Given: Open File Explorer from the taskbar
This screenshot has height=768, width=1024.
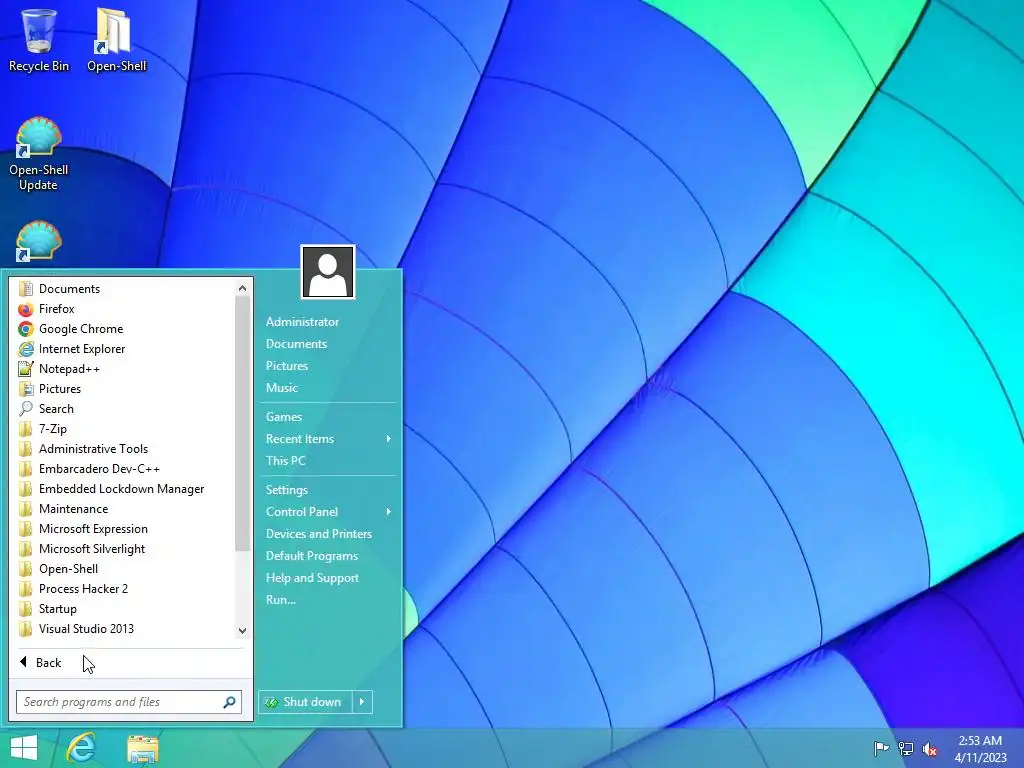Looking at the screenshot, I should point(142,749).
